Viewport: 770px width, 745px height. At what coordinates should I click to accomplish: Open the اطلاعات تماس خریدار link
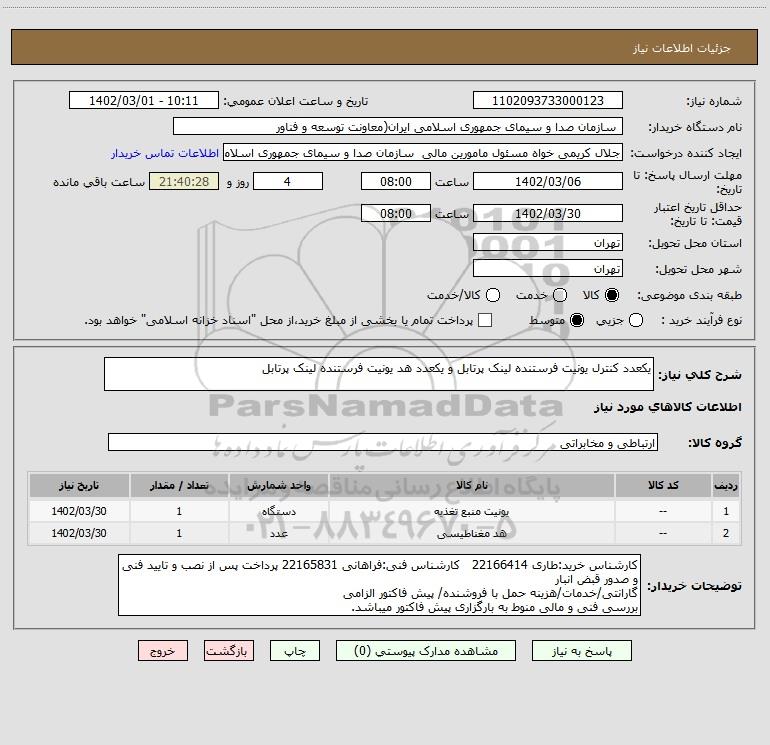click(x=165, y=153)
